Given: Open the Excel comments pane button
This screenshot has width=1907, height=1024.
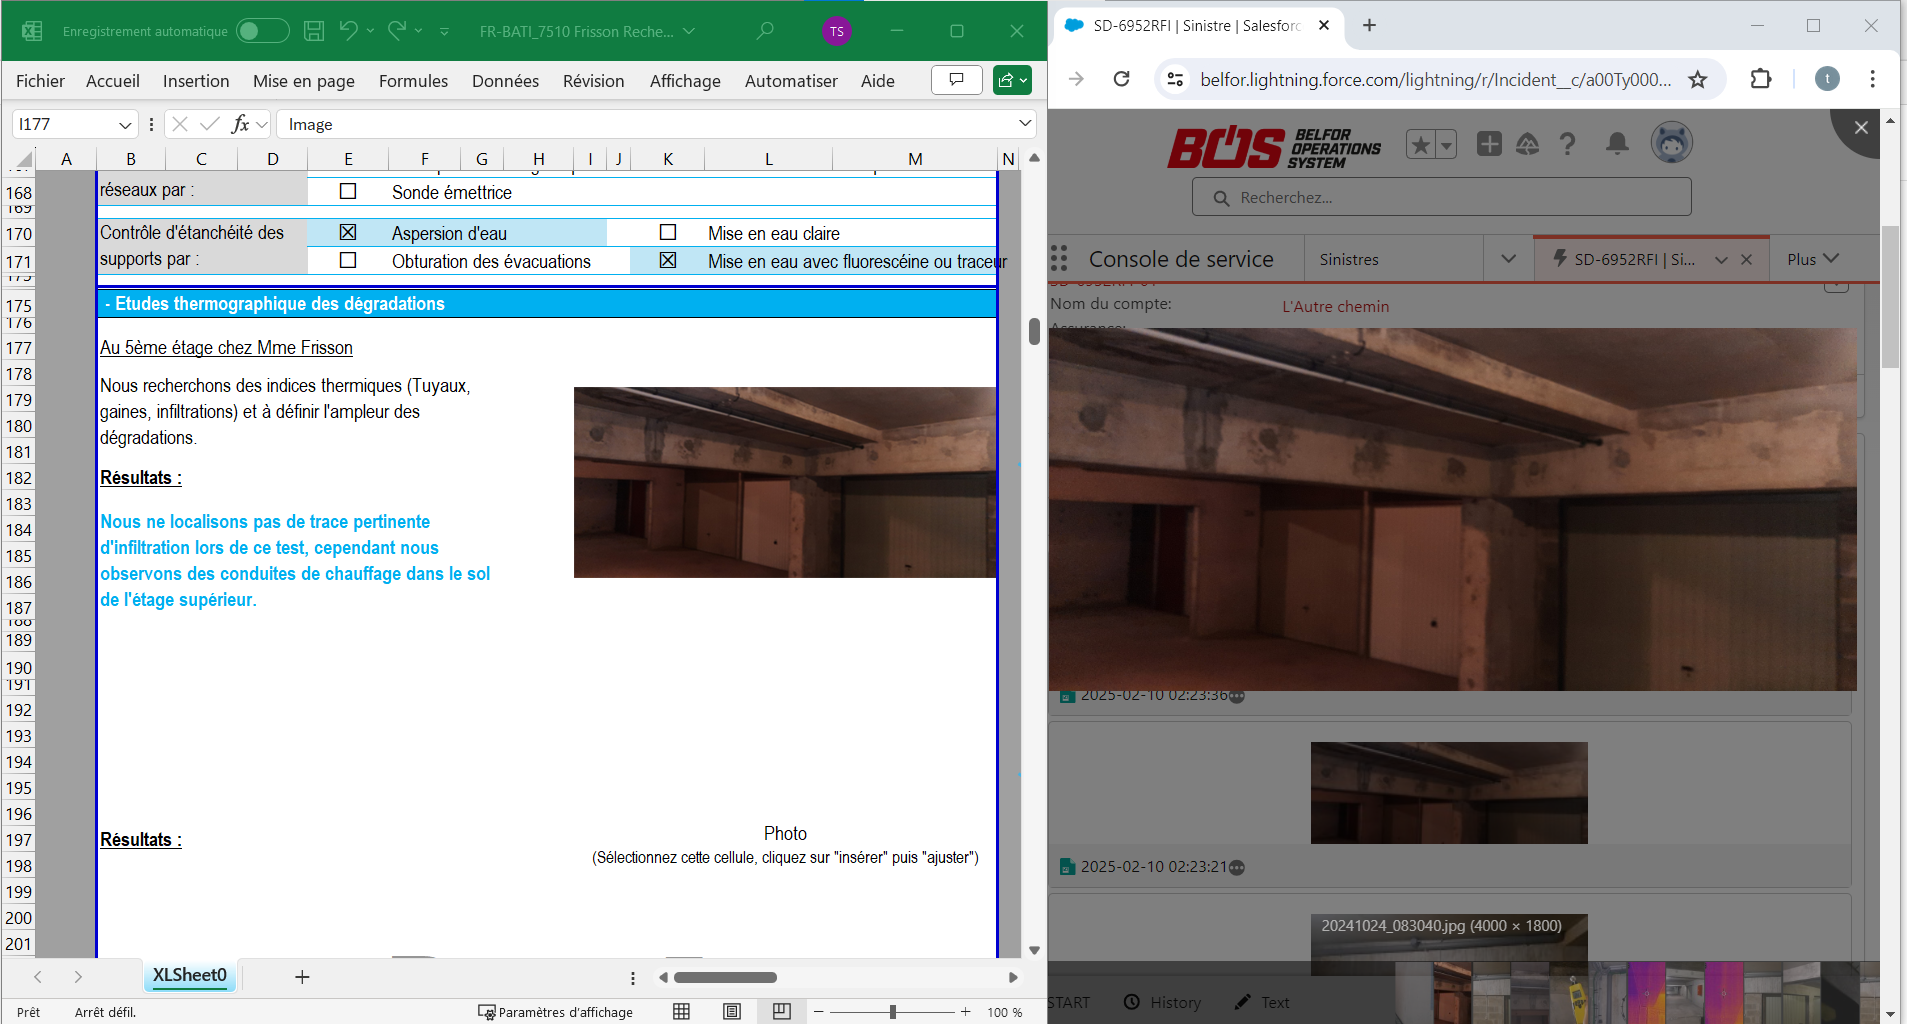Looking at the screenshot, I should [957, 80].
